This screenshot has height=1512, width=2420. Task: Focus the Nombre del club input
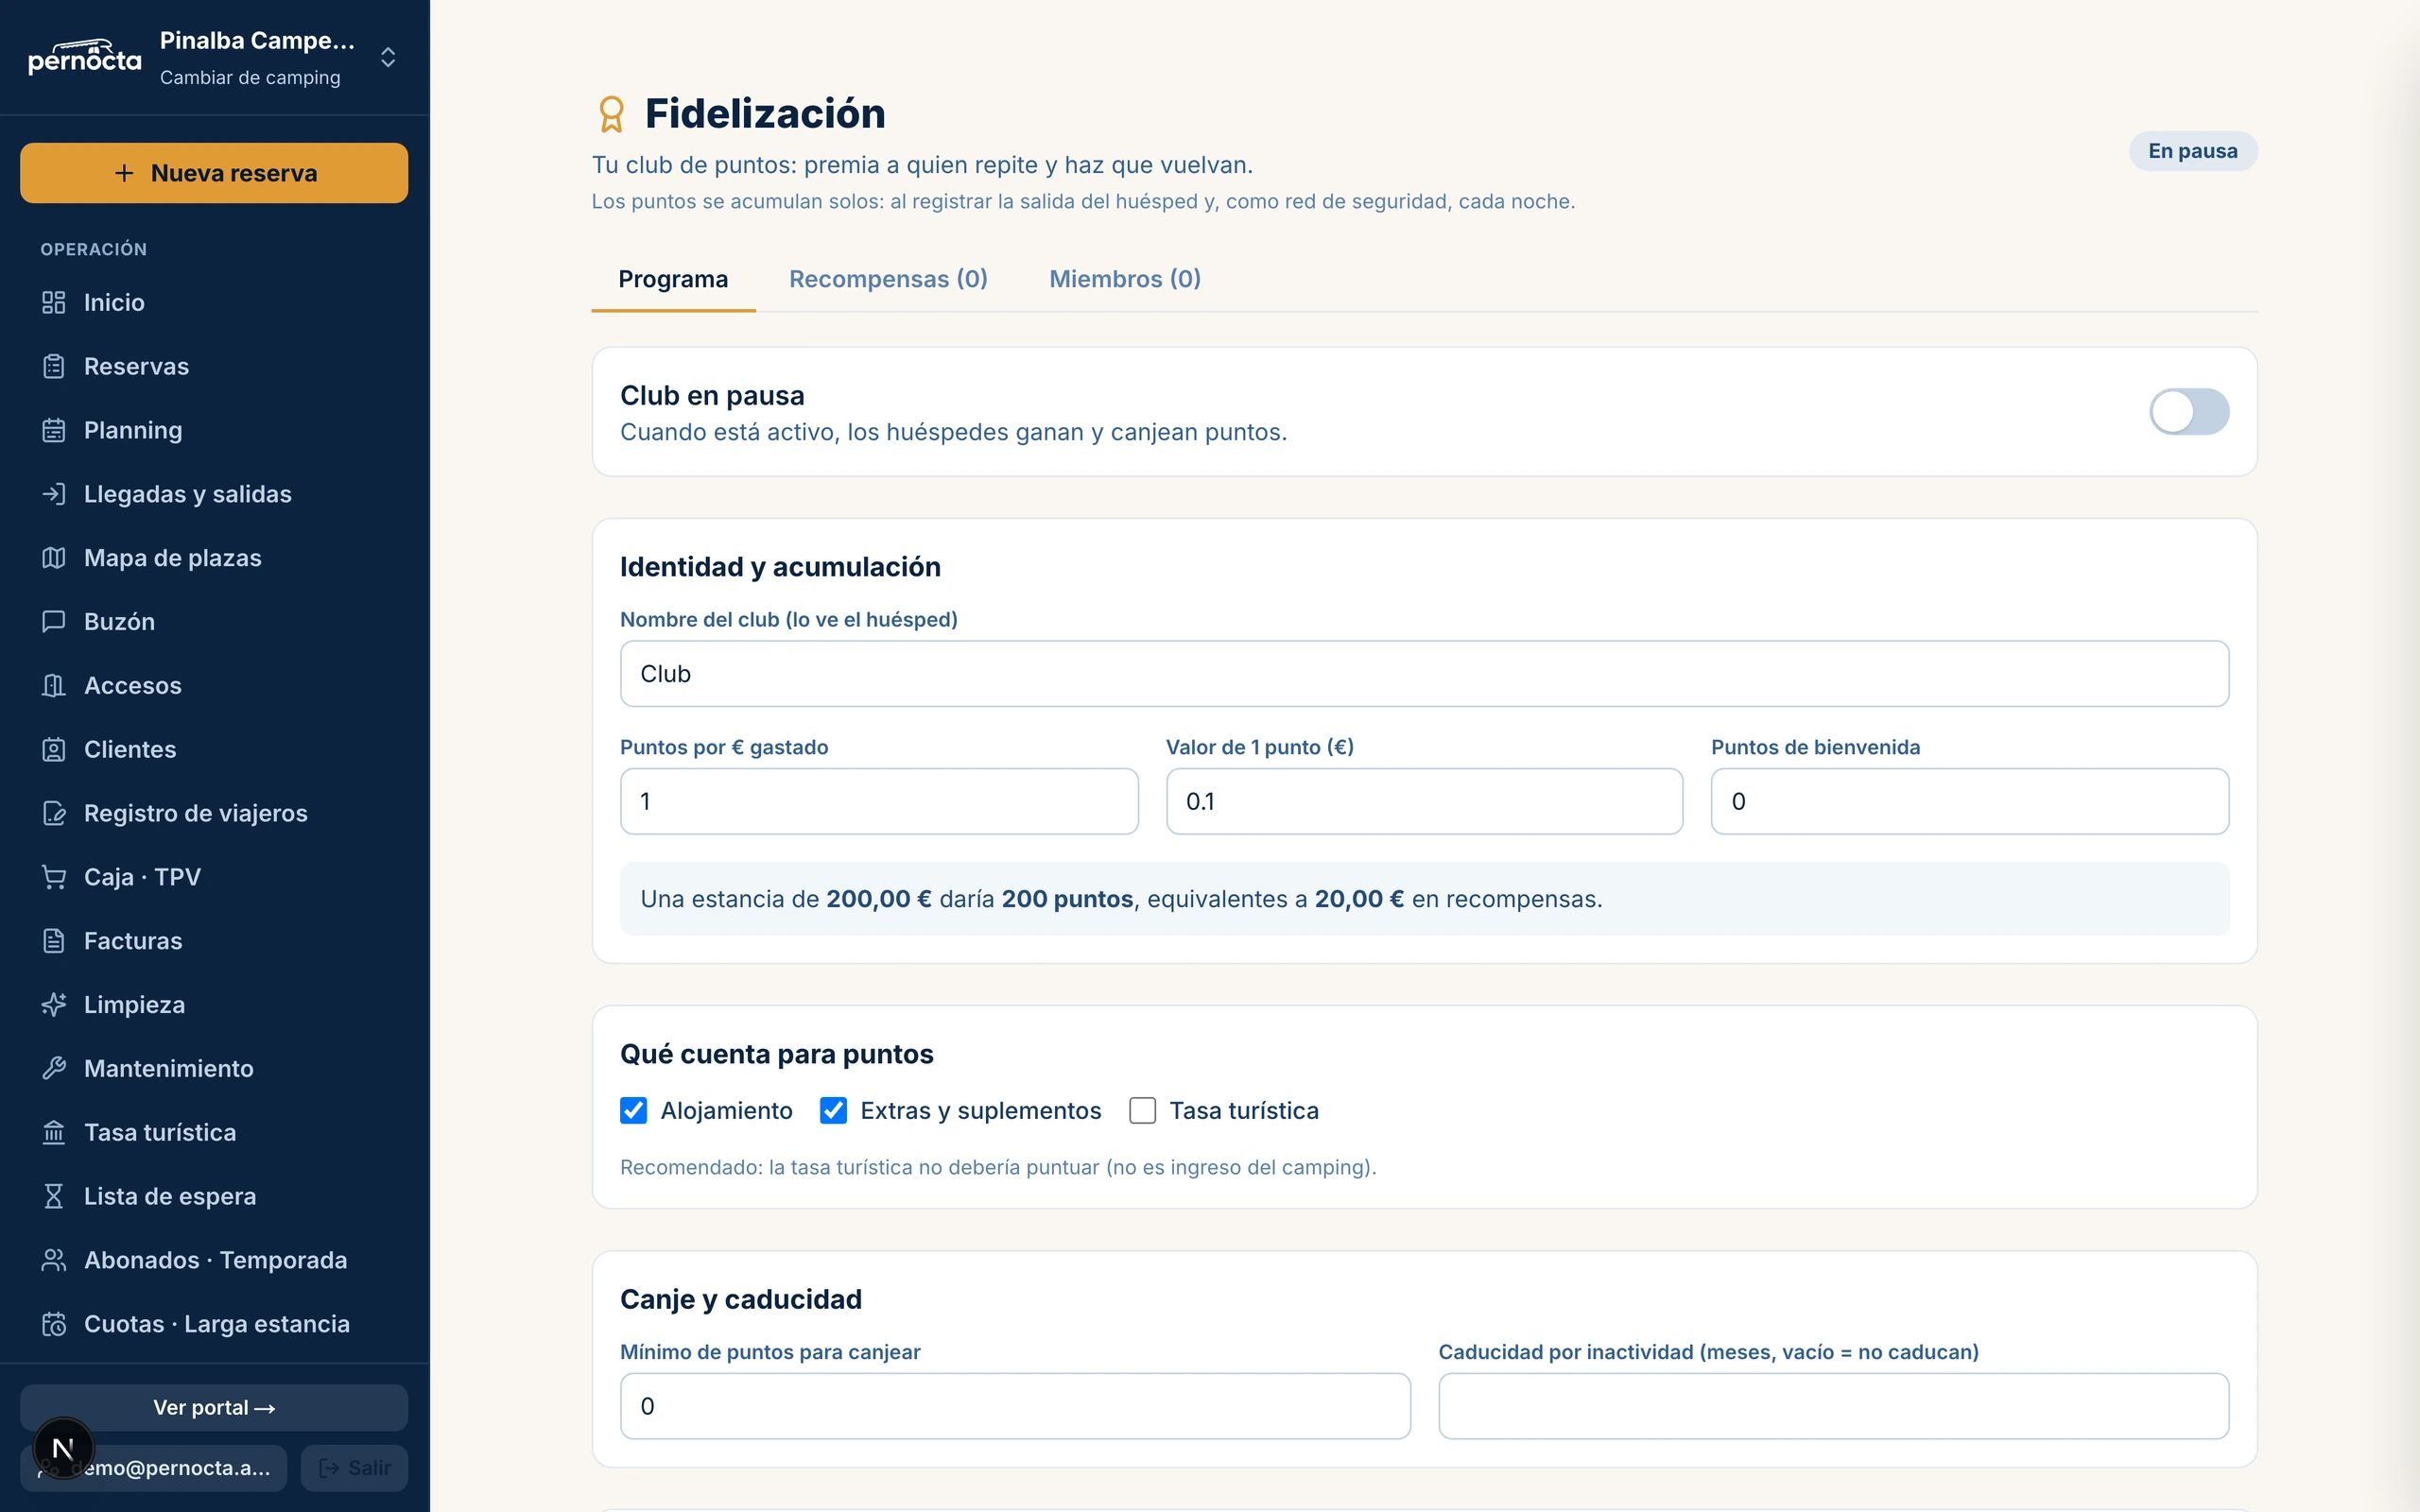pyautogui.click(x=1424, y=674)
